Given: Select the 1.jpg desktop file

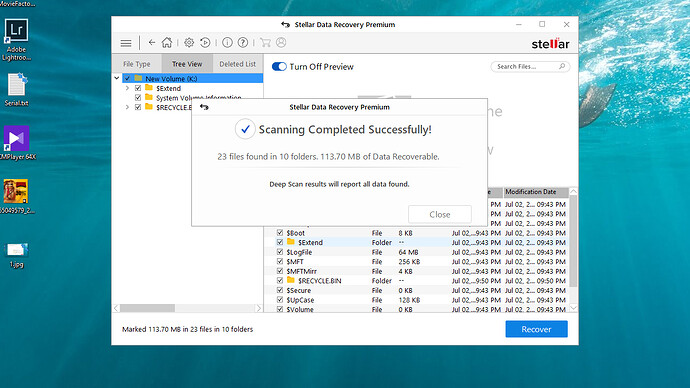Looking at the screenshot, I should (16, 255).
